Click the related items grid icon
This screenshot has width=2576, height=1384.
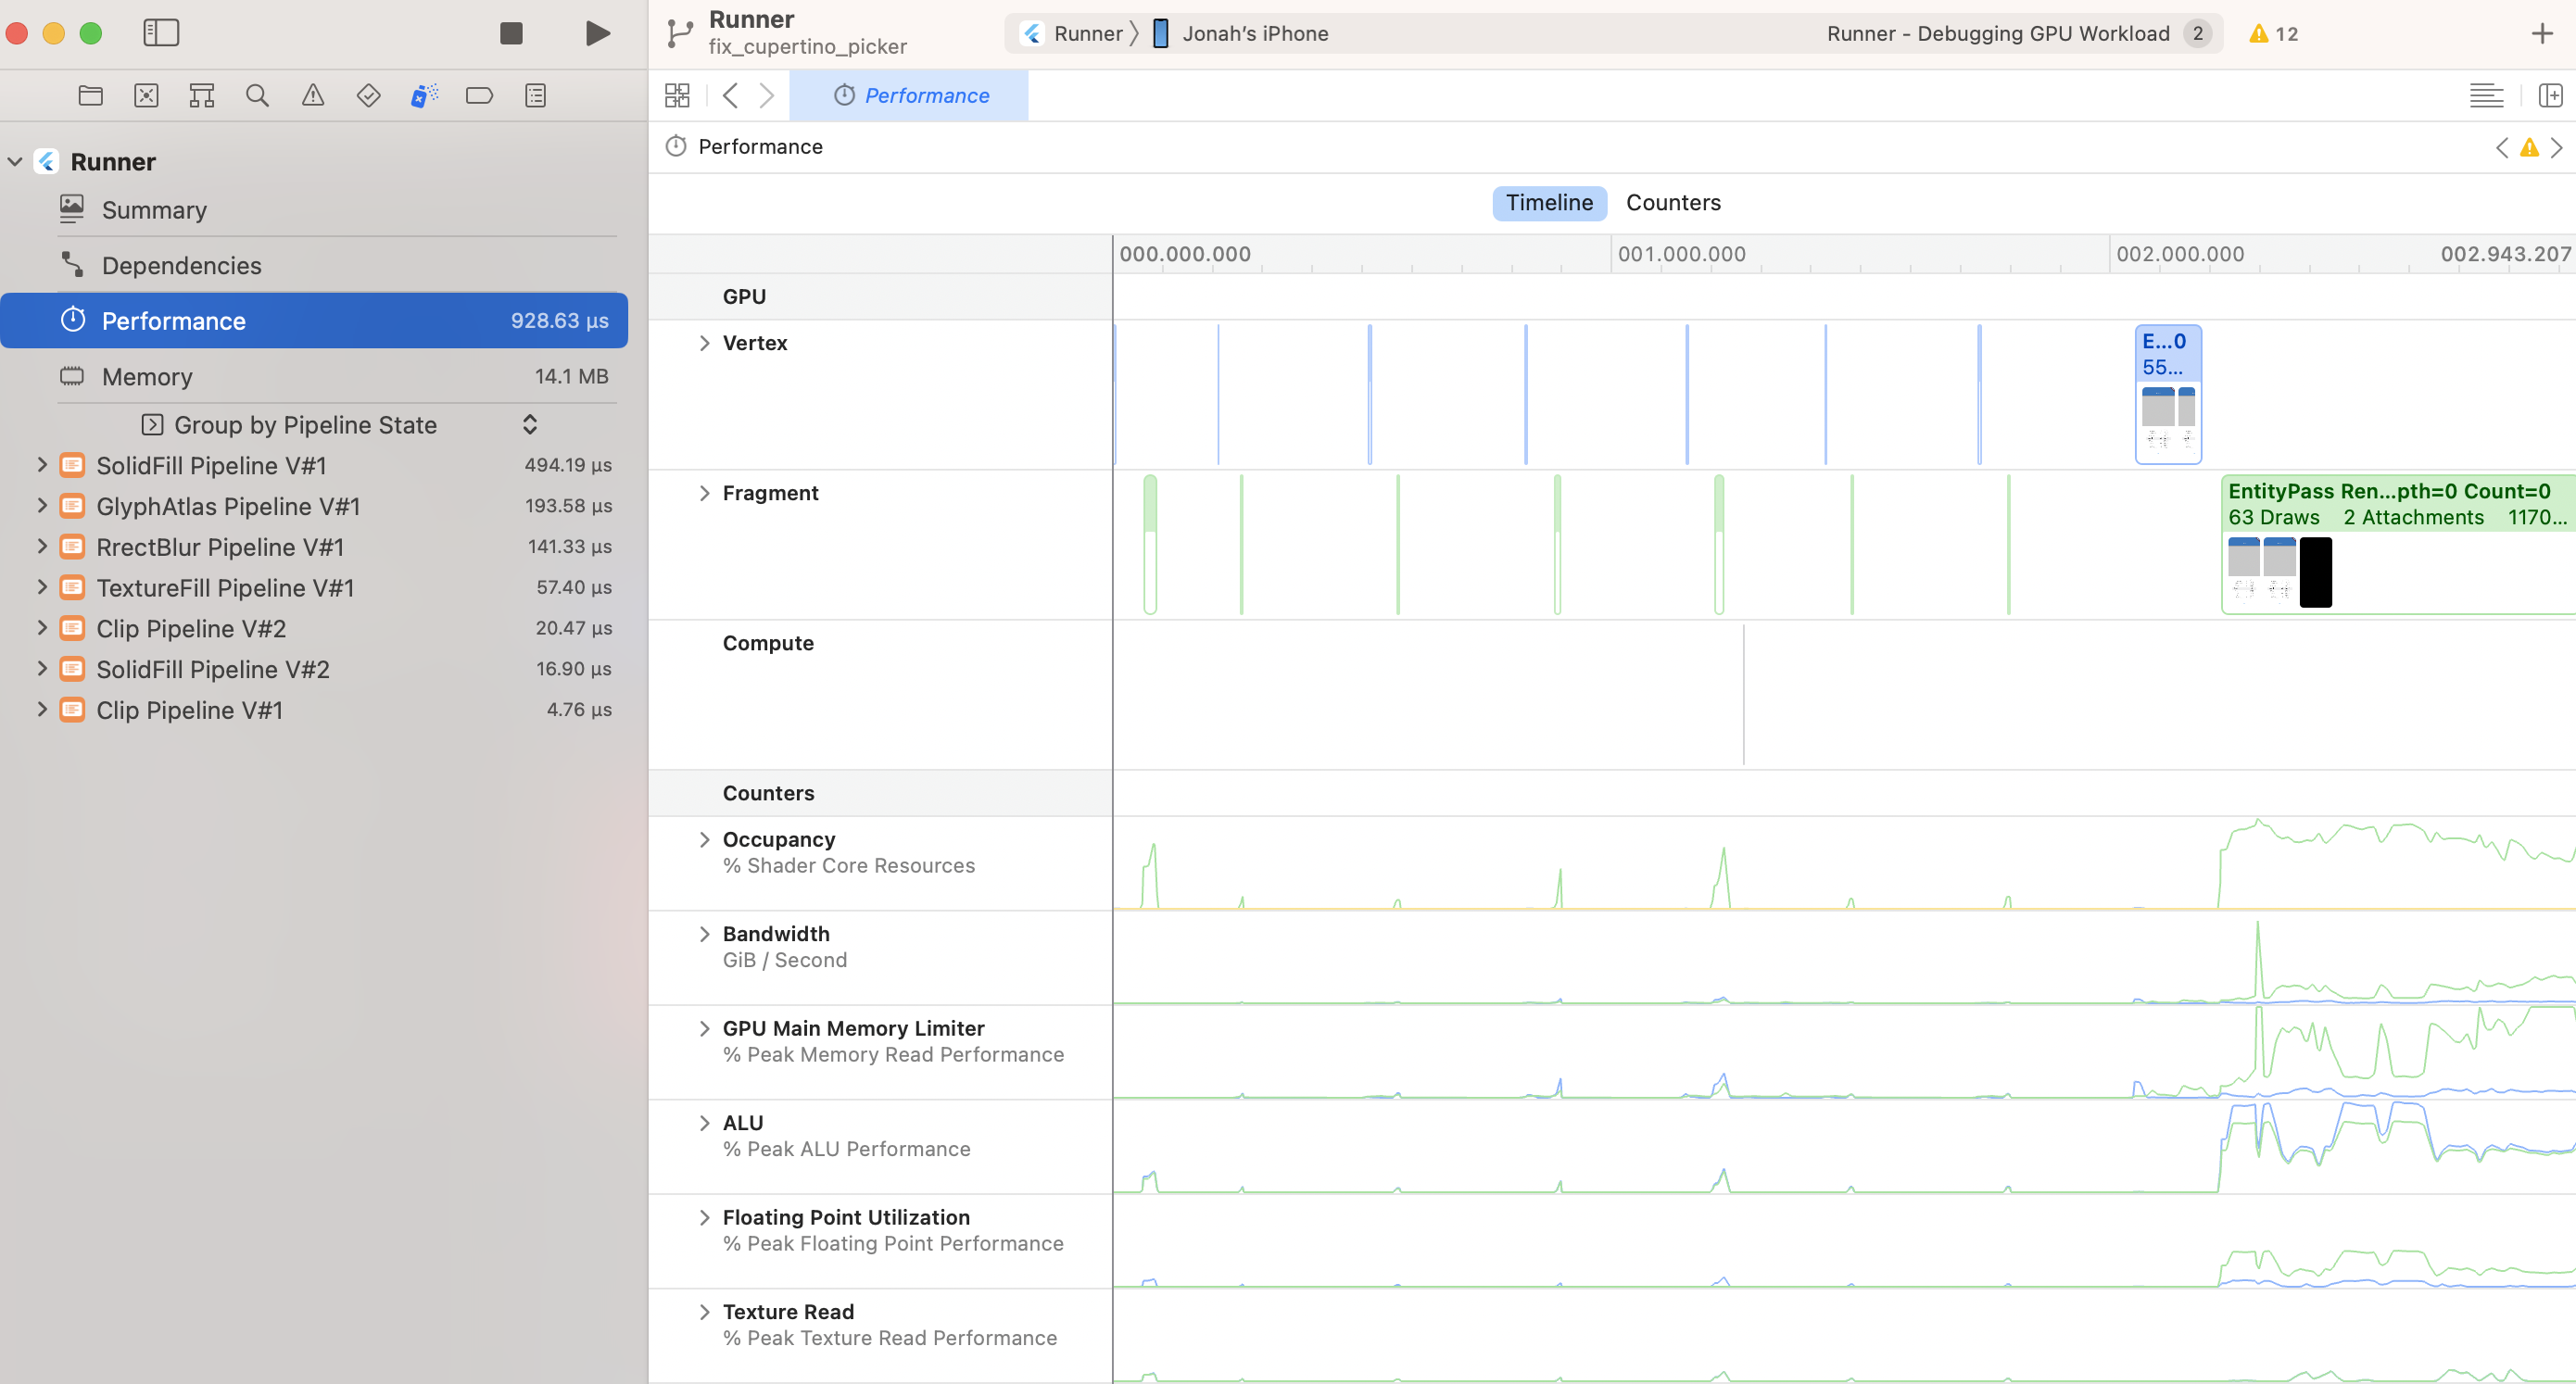[677, 96]
